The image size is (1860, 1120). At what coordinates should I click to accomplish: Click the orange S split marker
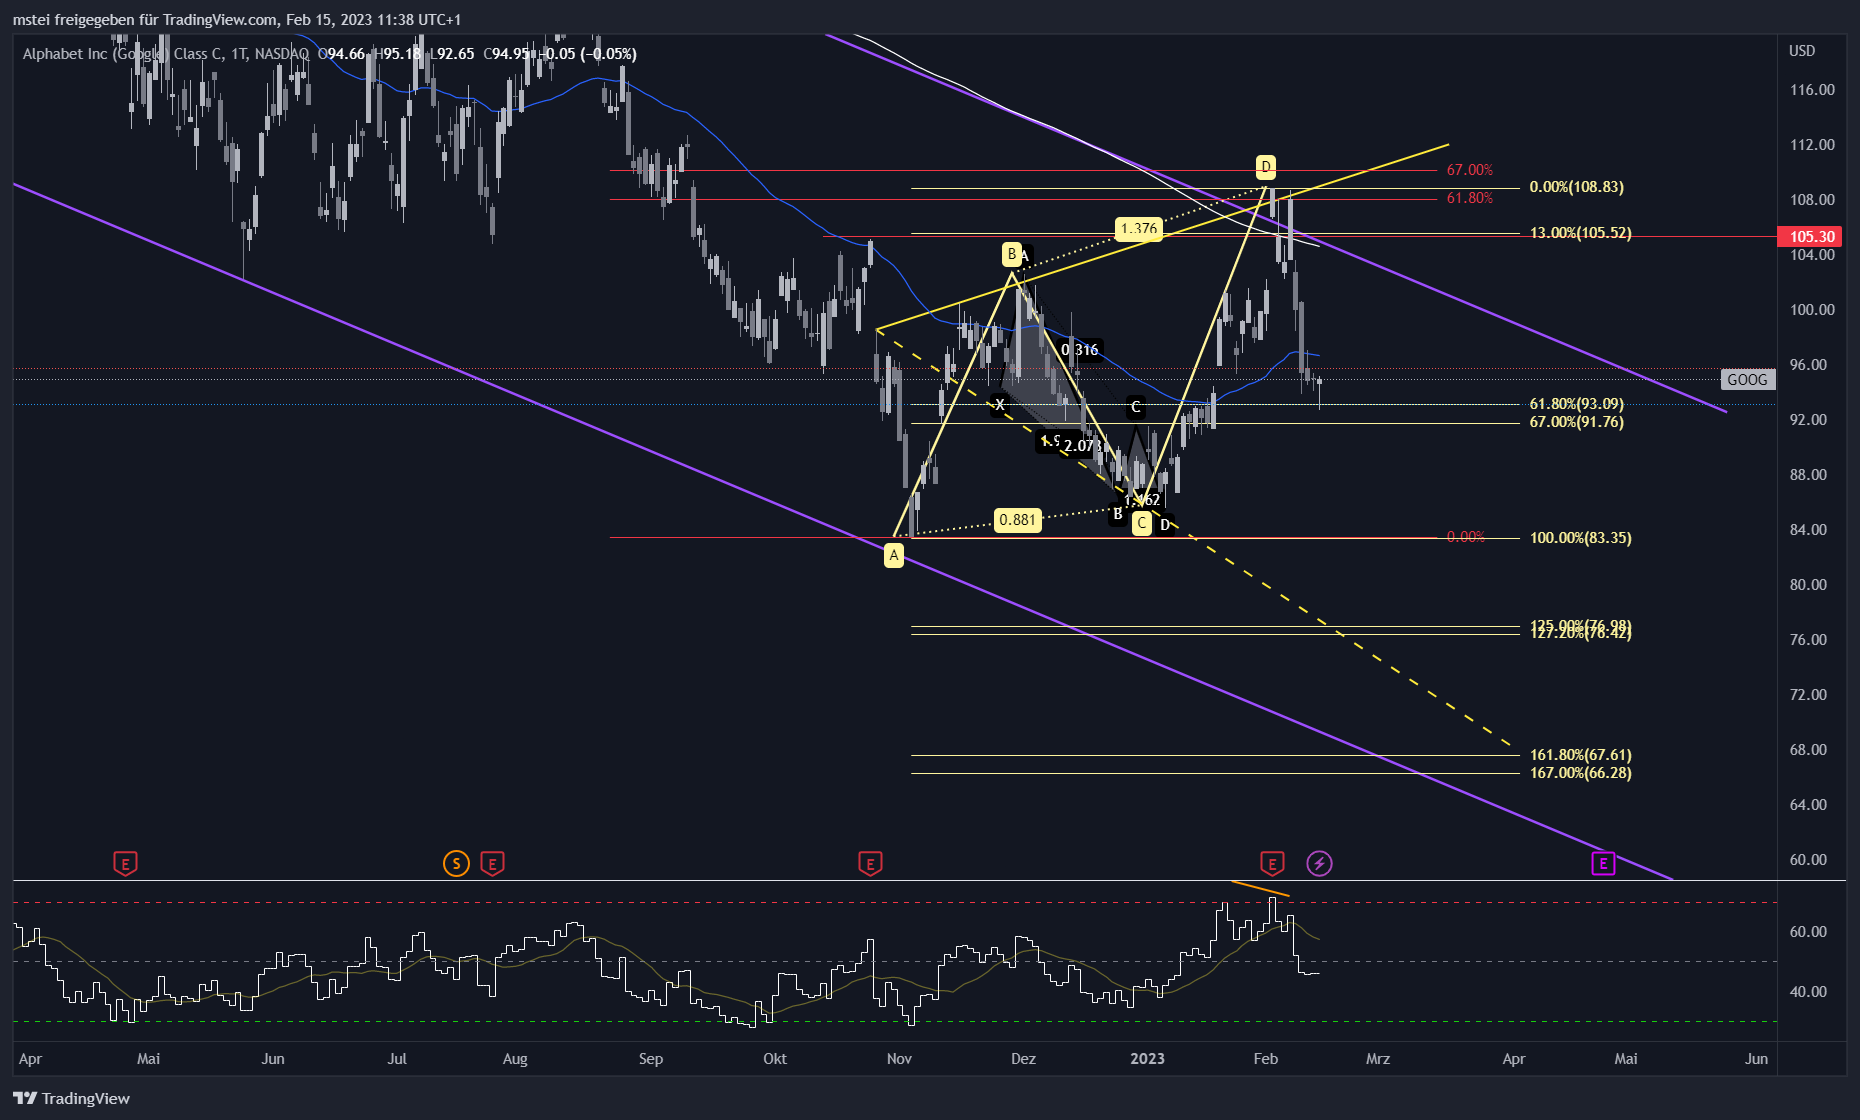tap(456, 863)
